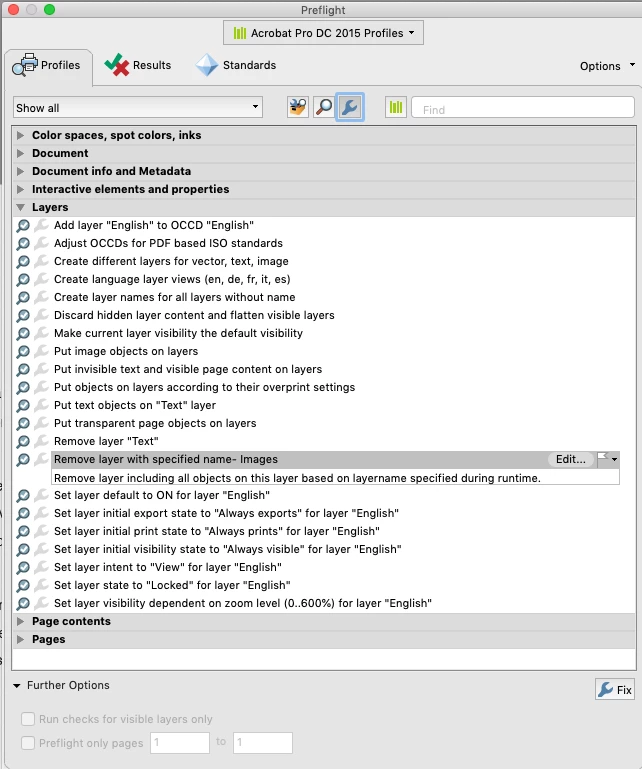Click the green library icon beside Find
The width and height of the screenshot is (642, 769).
pyautogui.click(x=396, y=107)
